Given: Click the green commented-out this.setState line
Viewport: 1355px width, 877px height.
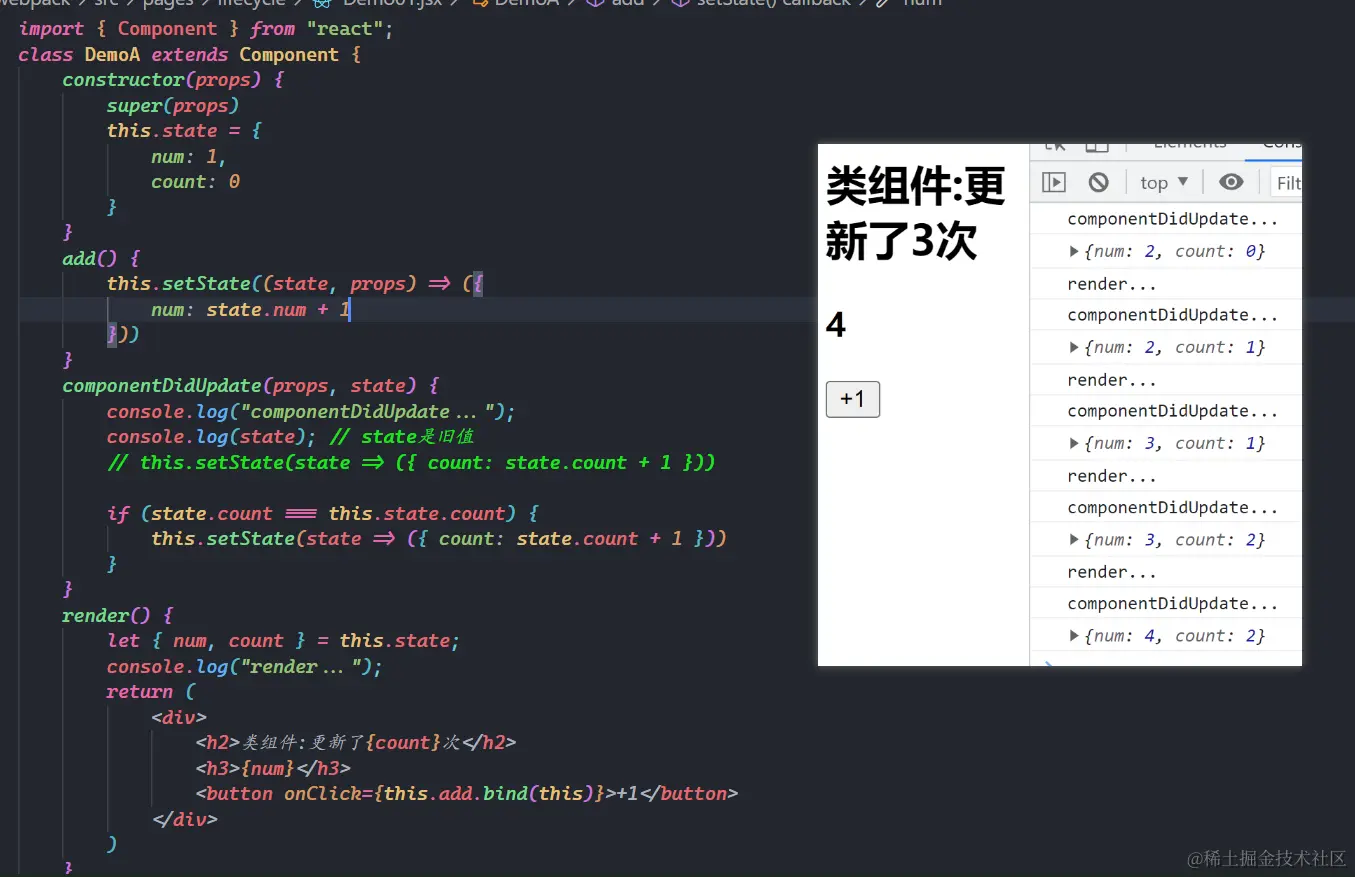Looking at the screenshot, I should pos(411,463).
